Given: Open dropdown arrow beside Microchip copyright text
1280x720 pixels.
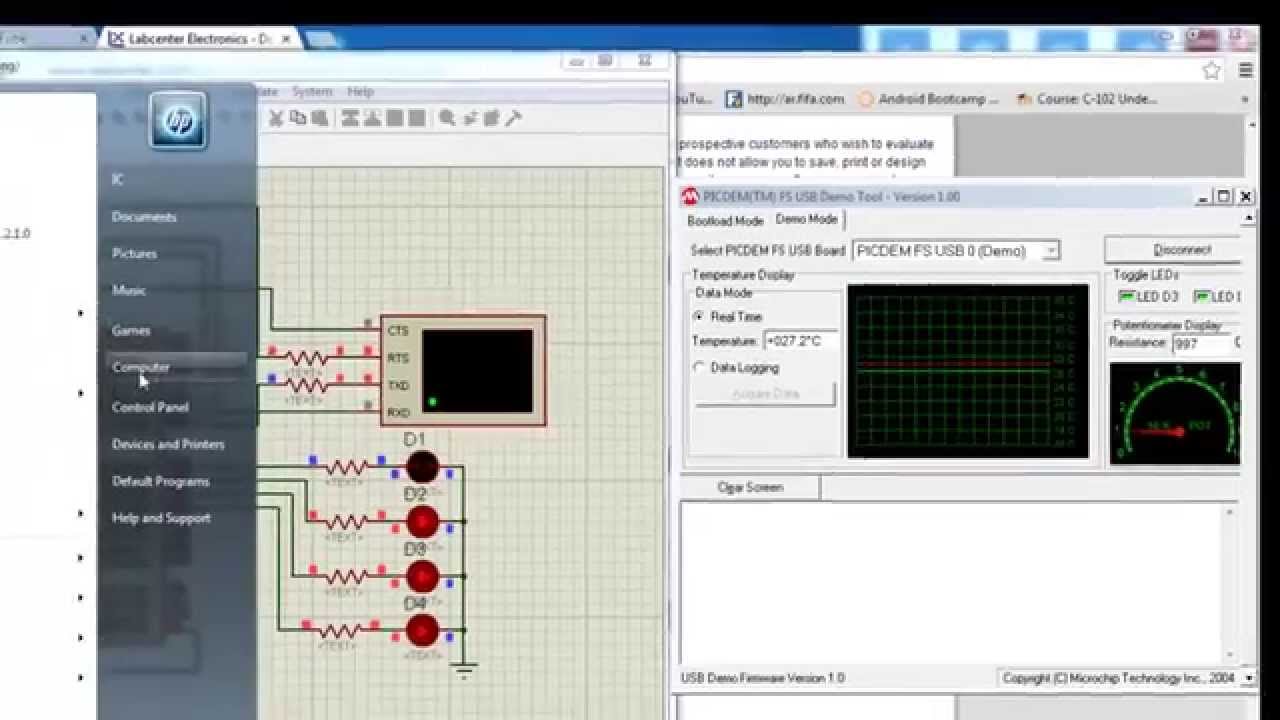Looking at the screenshot, I should tap(1248, 678).
